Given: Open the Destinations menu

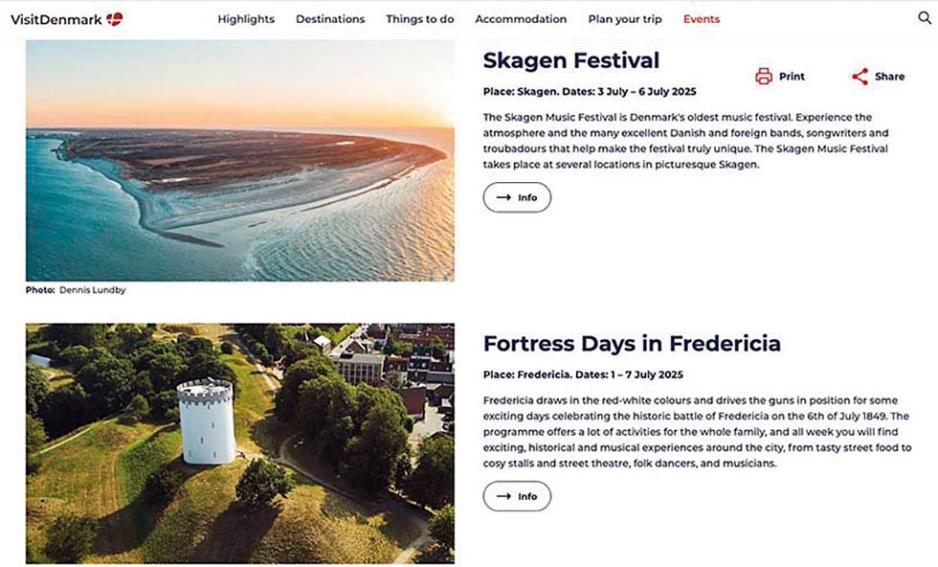Looking at the screenshot, I should (330, 19).
